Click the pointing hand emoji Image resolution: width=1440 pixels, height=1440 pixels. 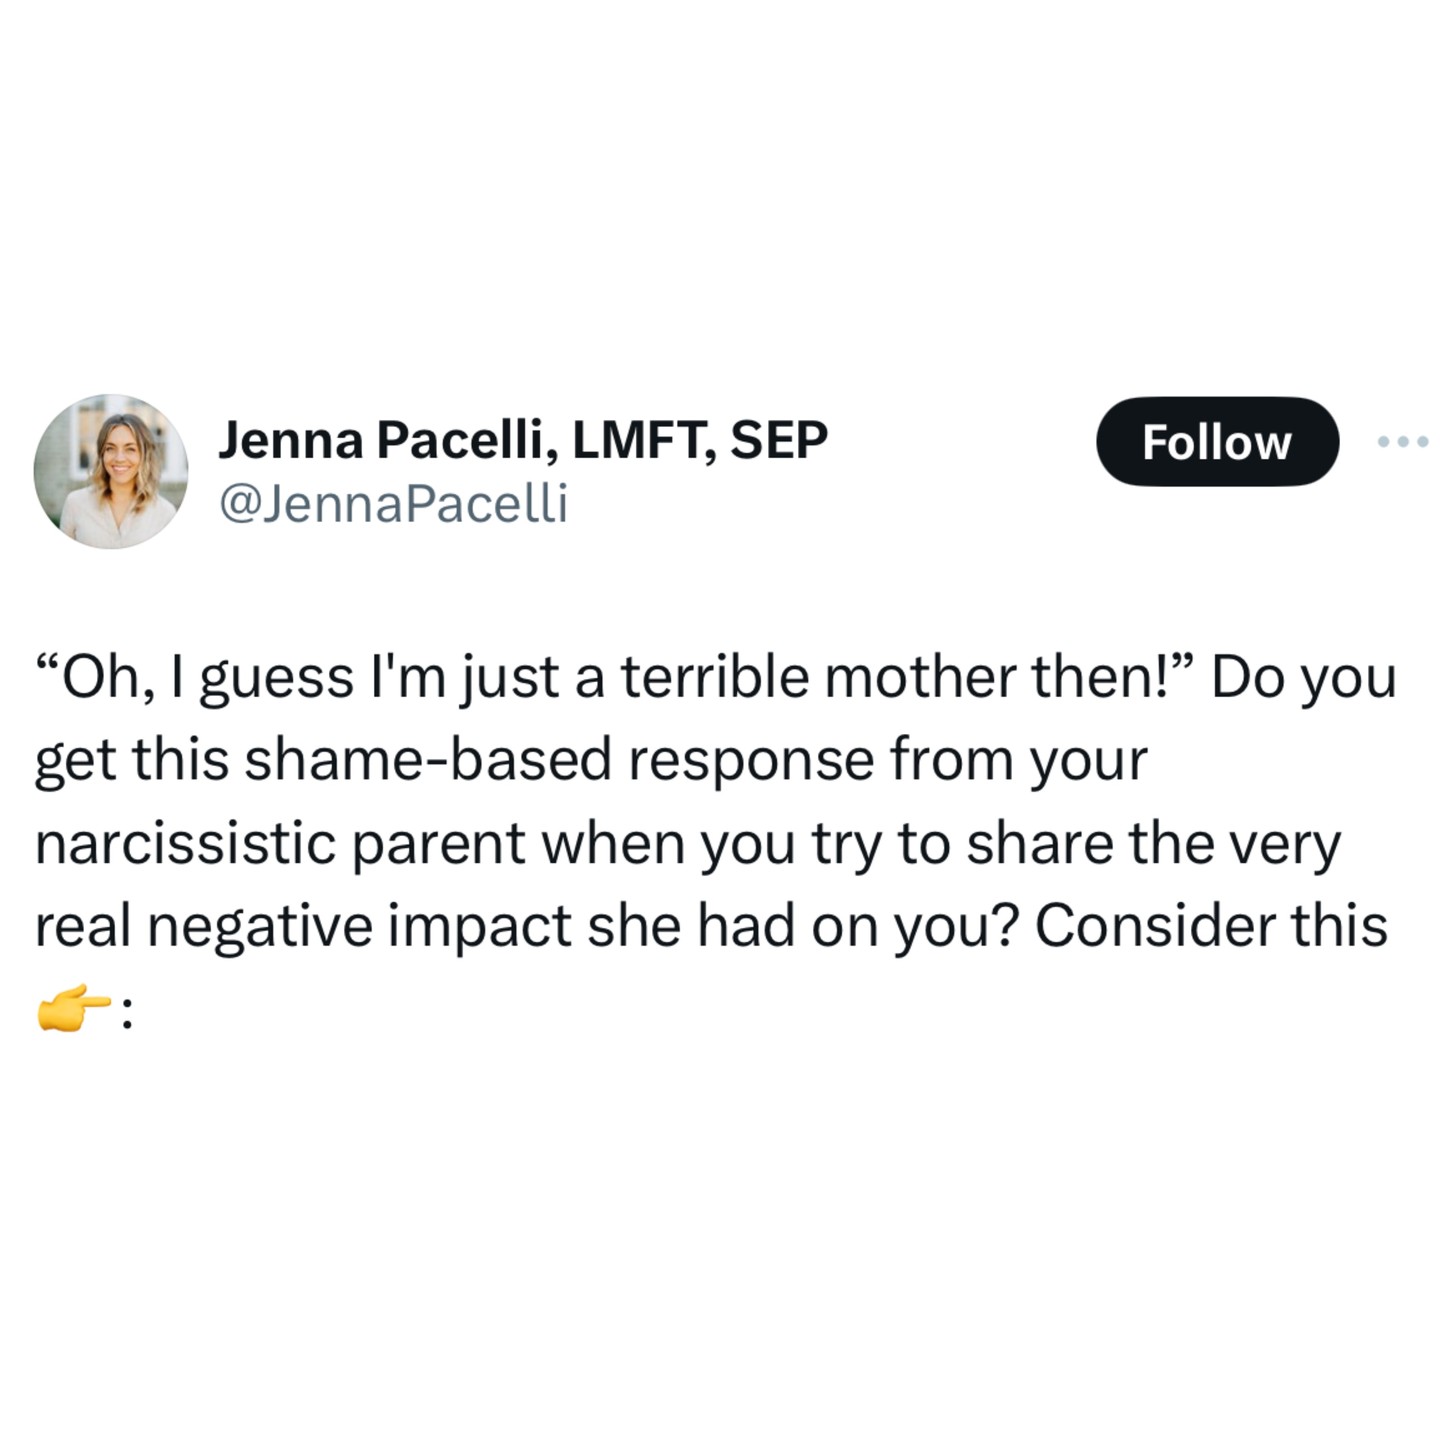coord(72,1011)
